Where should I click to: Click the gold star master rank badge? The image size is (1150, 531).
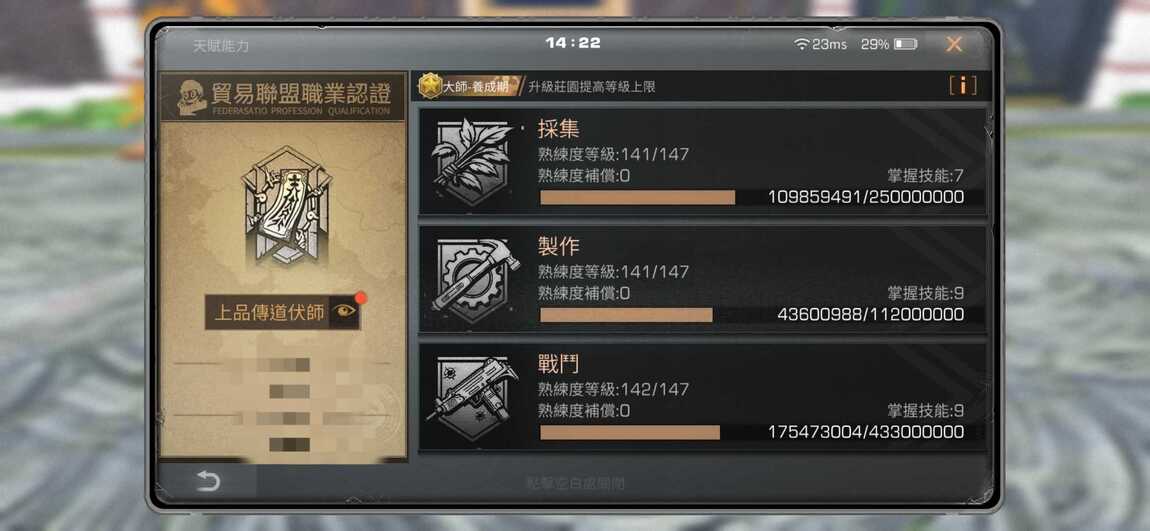[430, 86]
